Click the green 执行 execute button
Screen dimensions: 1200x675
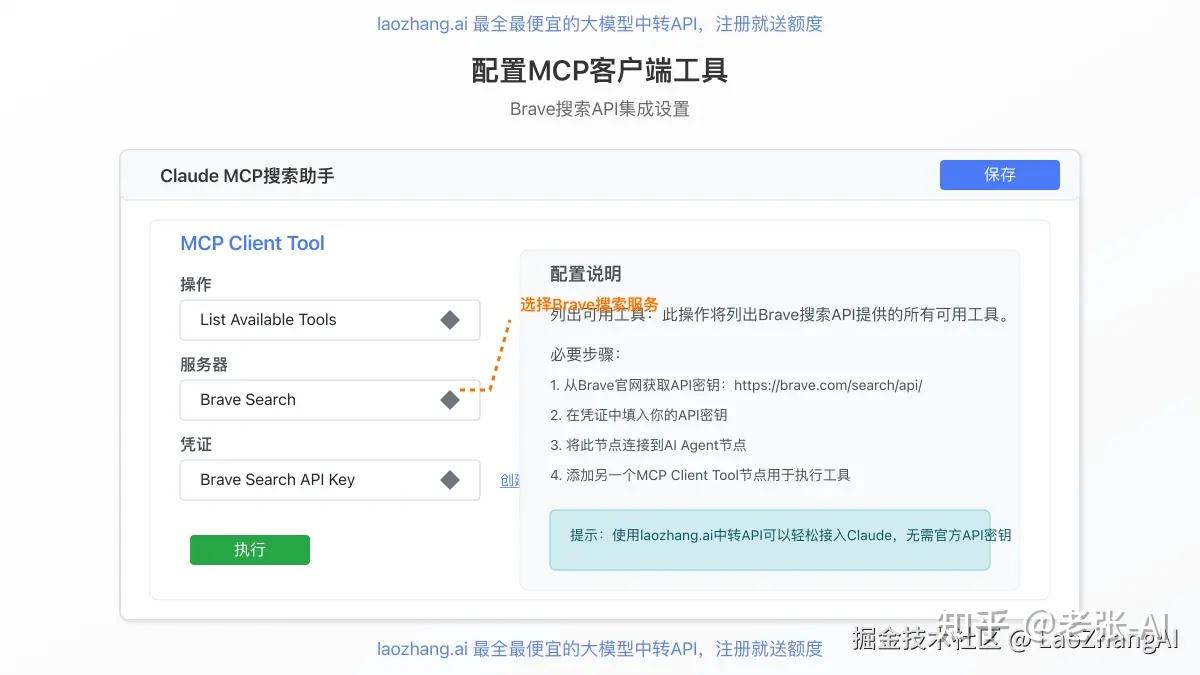[x=250, y=550]
